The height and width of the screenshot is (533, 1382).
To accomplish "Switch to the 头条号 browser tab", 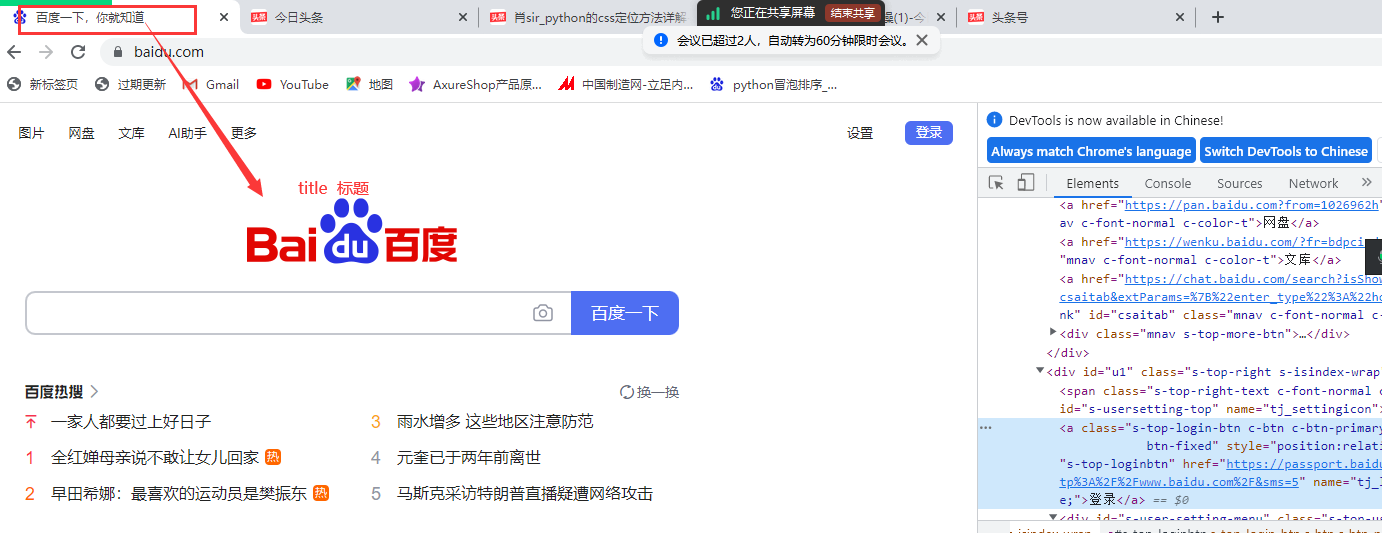I will (x=1075, y=17).
